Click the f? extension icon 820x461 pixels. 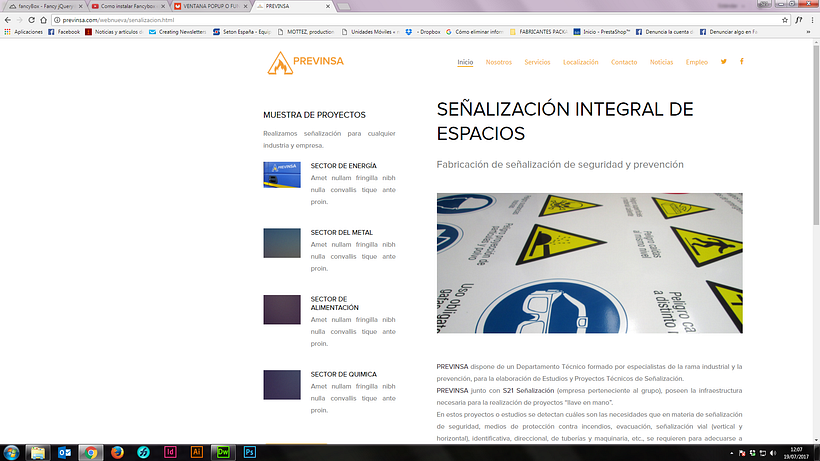tap(799, 20)
